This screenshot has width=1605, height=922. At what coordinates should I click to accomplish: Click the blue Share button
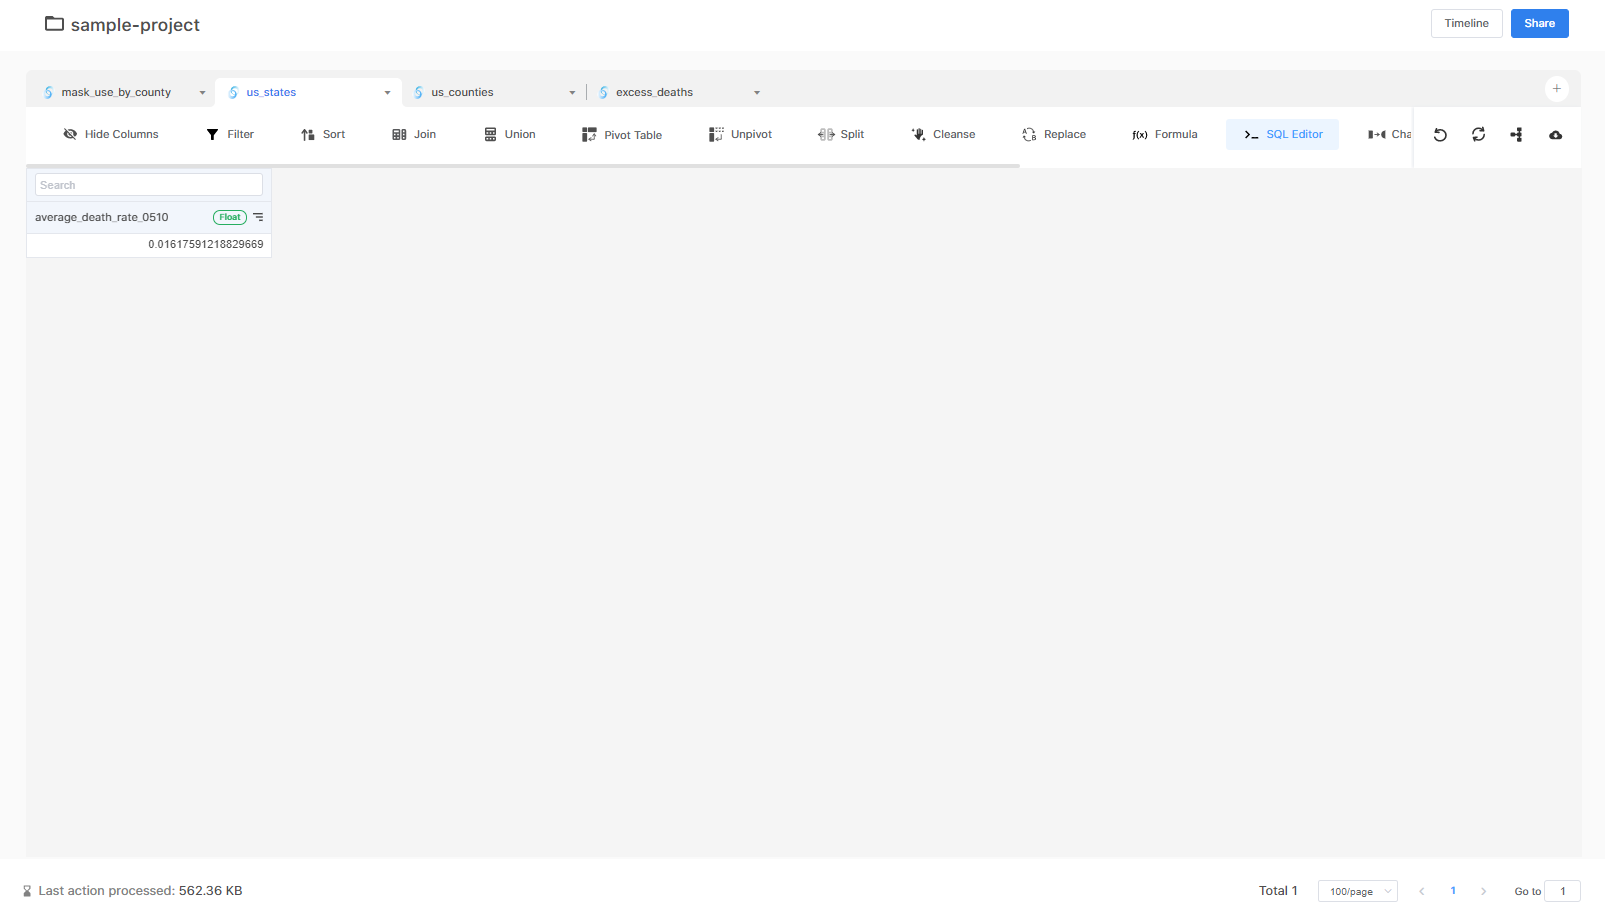[1539, 23]
